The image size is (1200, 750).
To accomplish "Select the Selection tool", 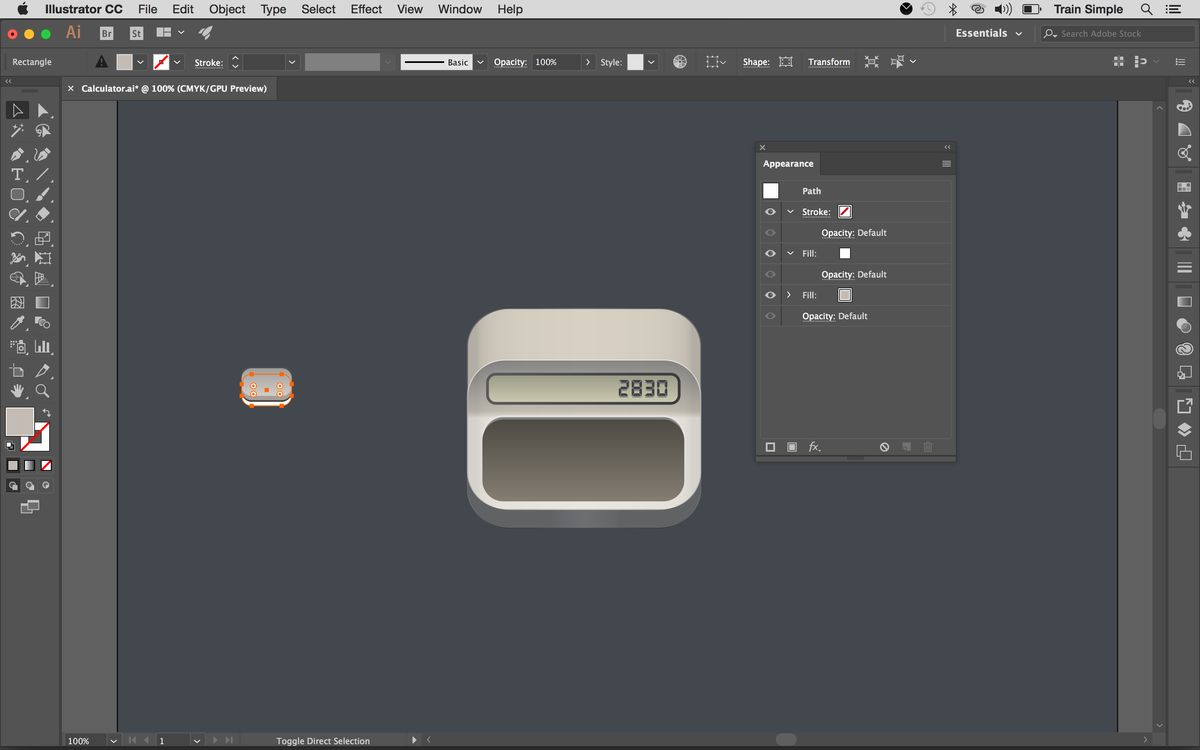I will (17, 110).
